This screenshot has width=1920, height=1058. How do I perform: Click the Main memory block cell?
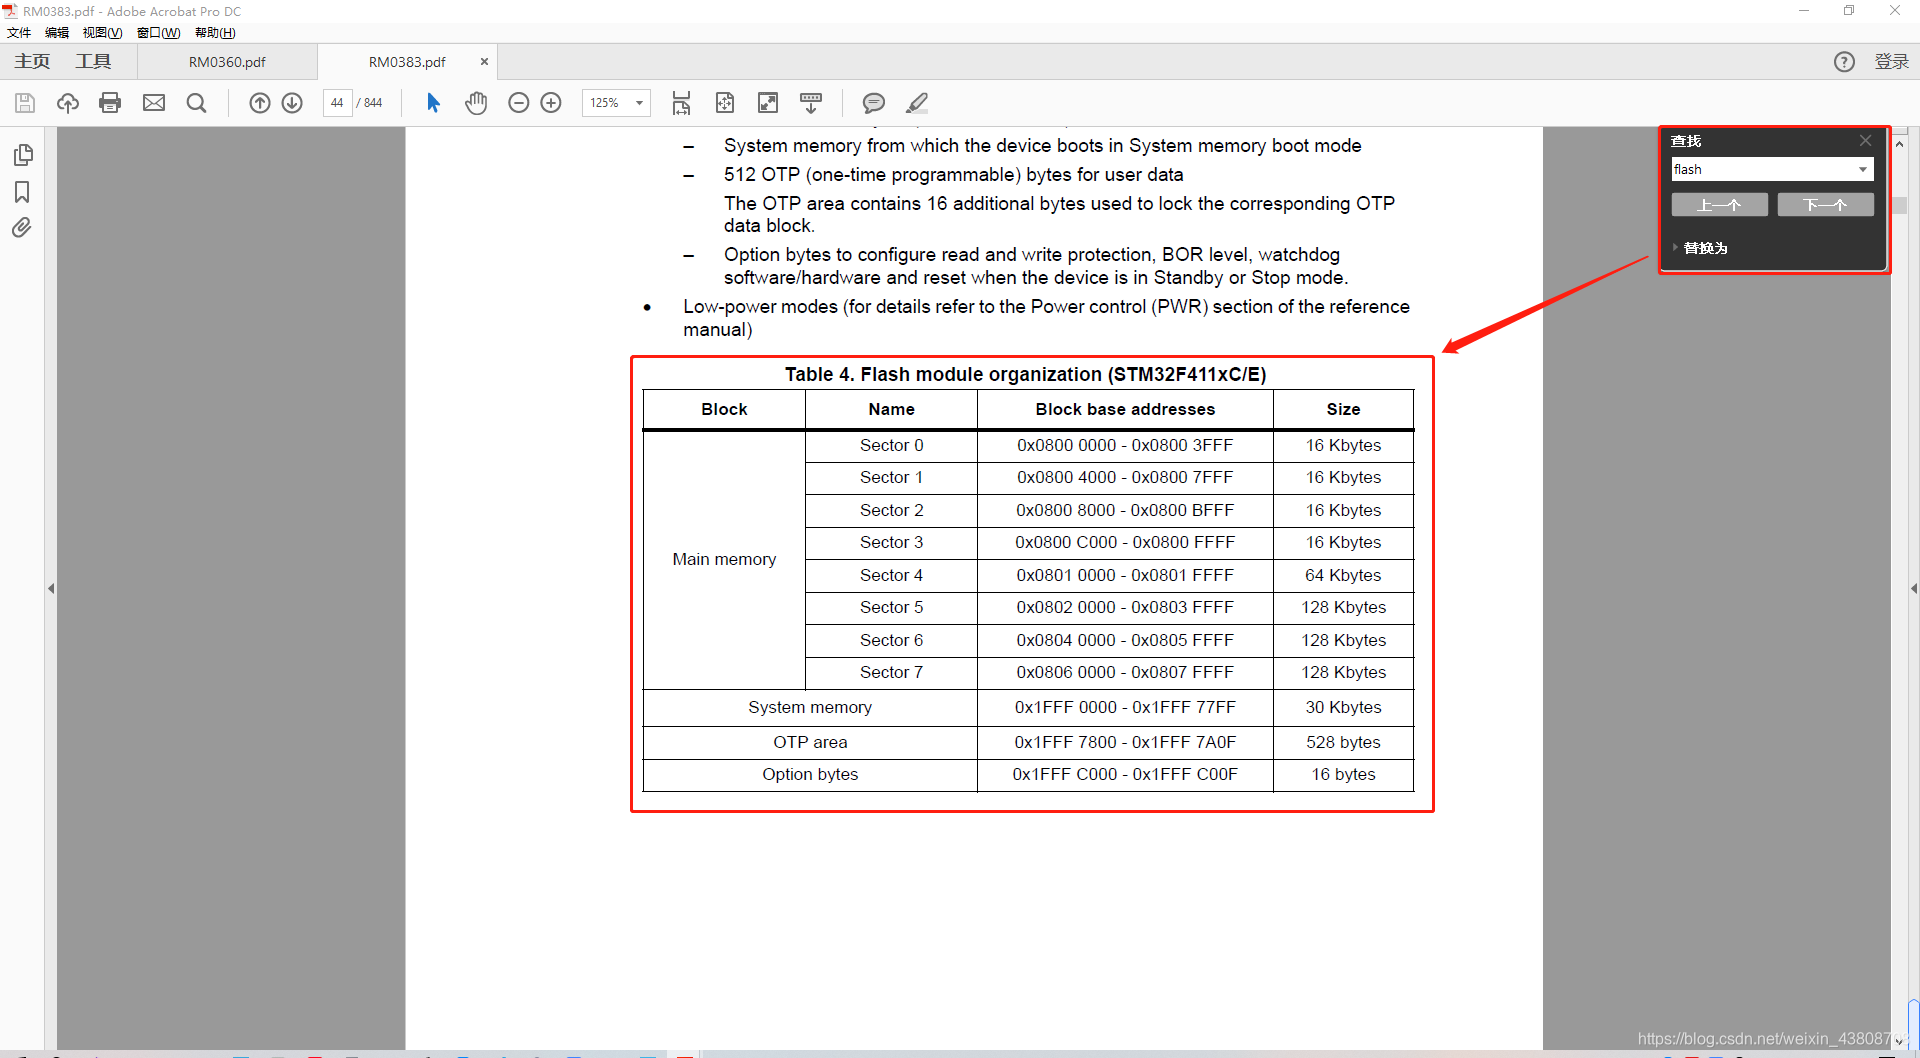(724, 560)
